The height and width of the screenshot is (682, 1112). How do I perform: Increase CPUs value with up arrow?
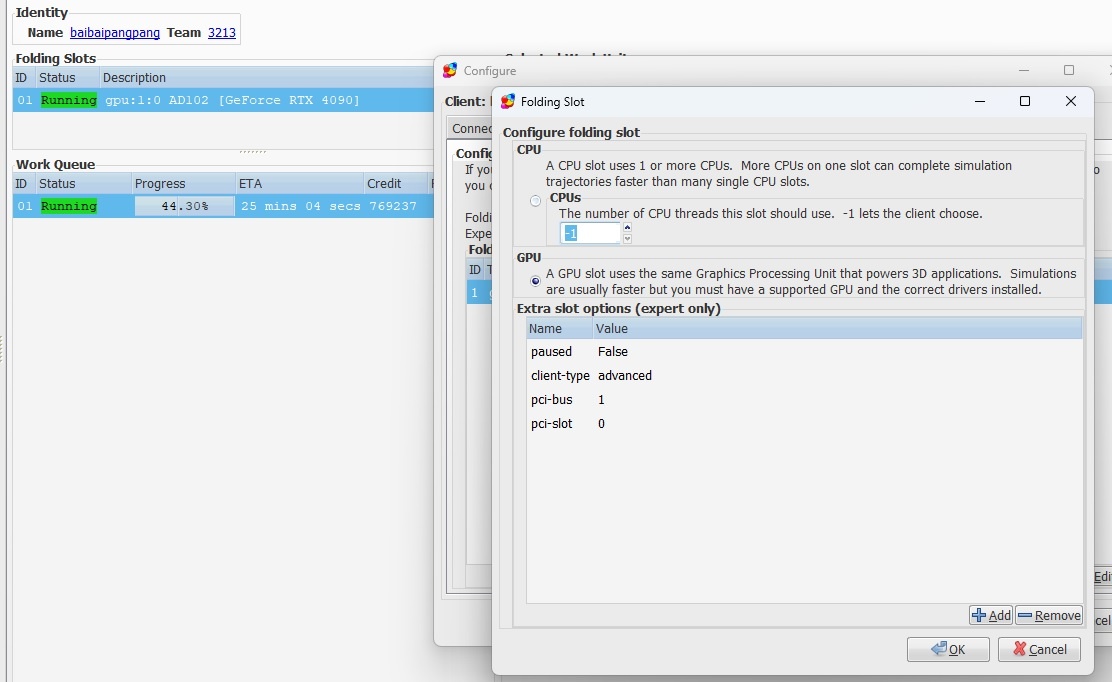click(x=627, y=228)
